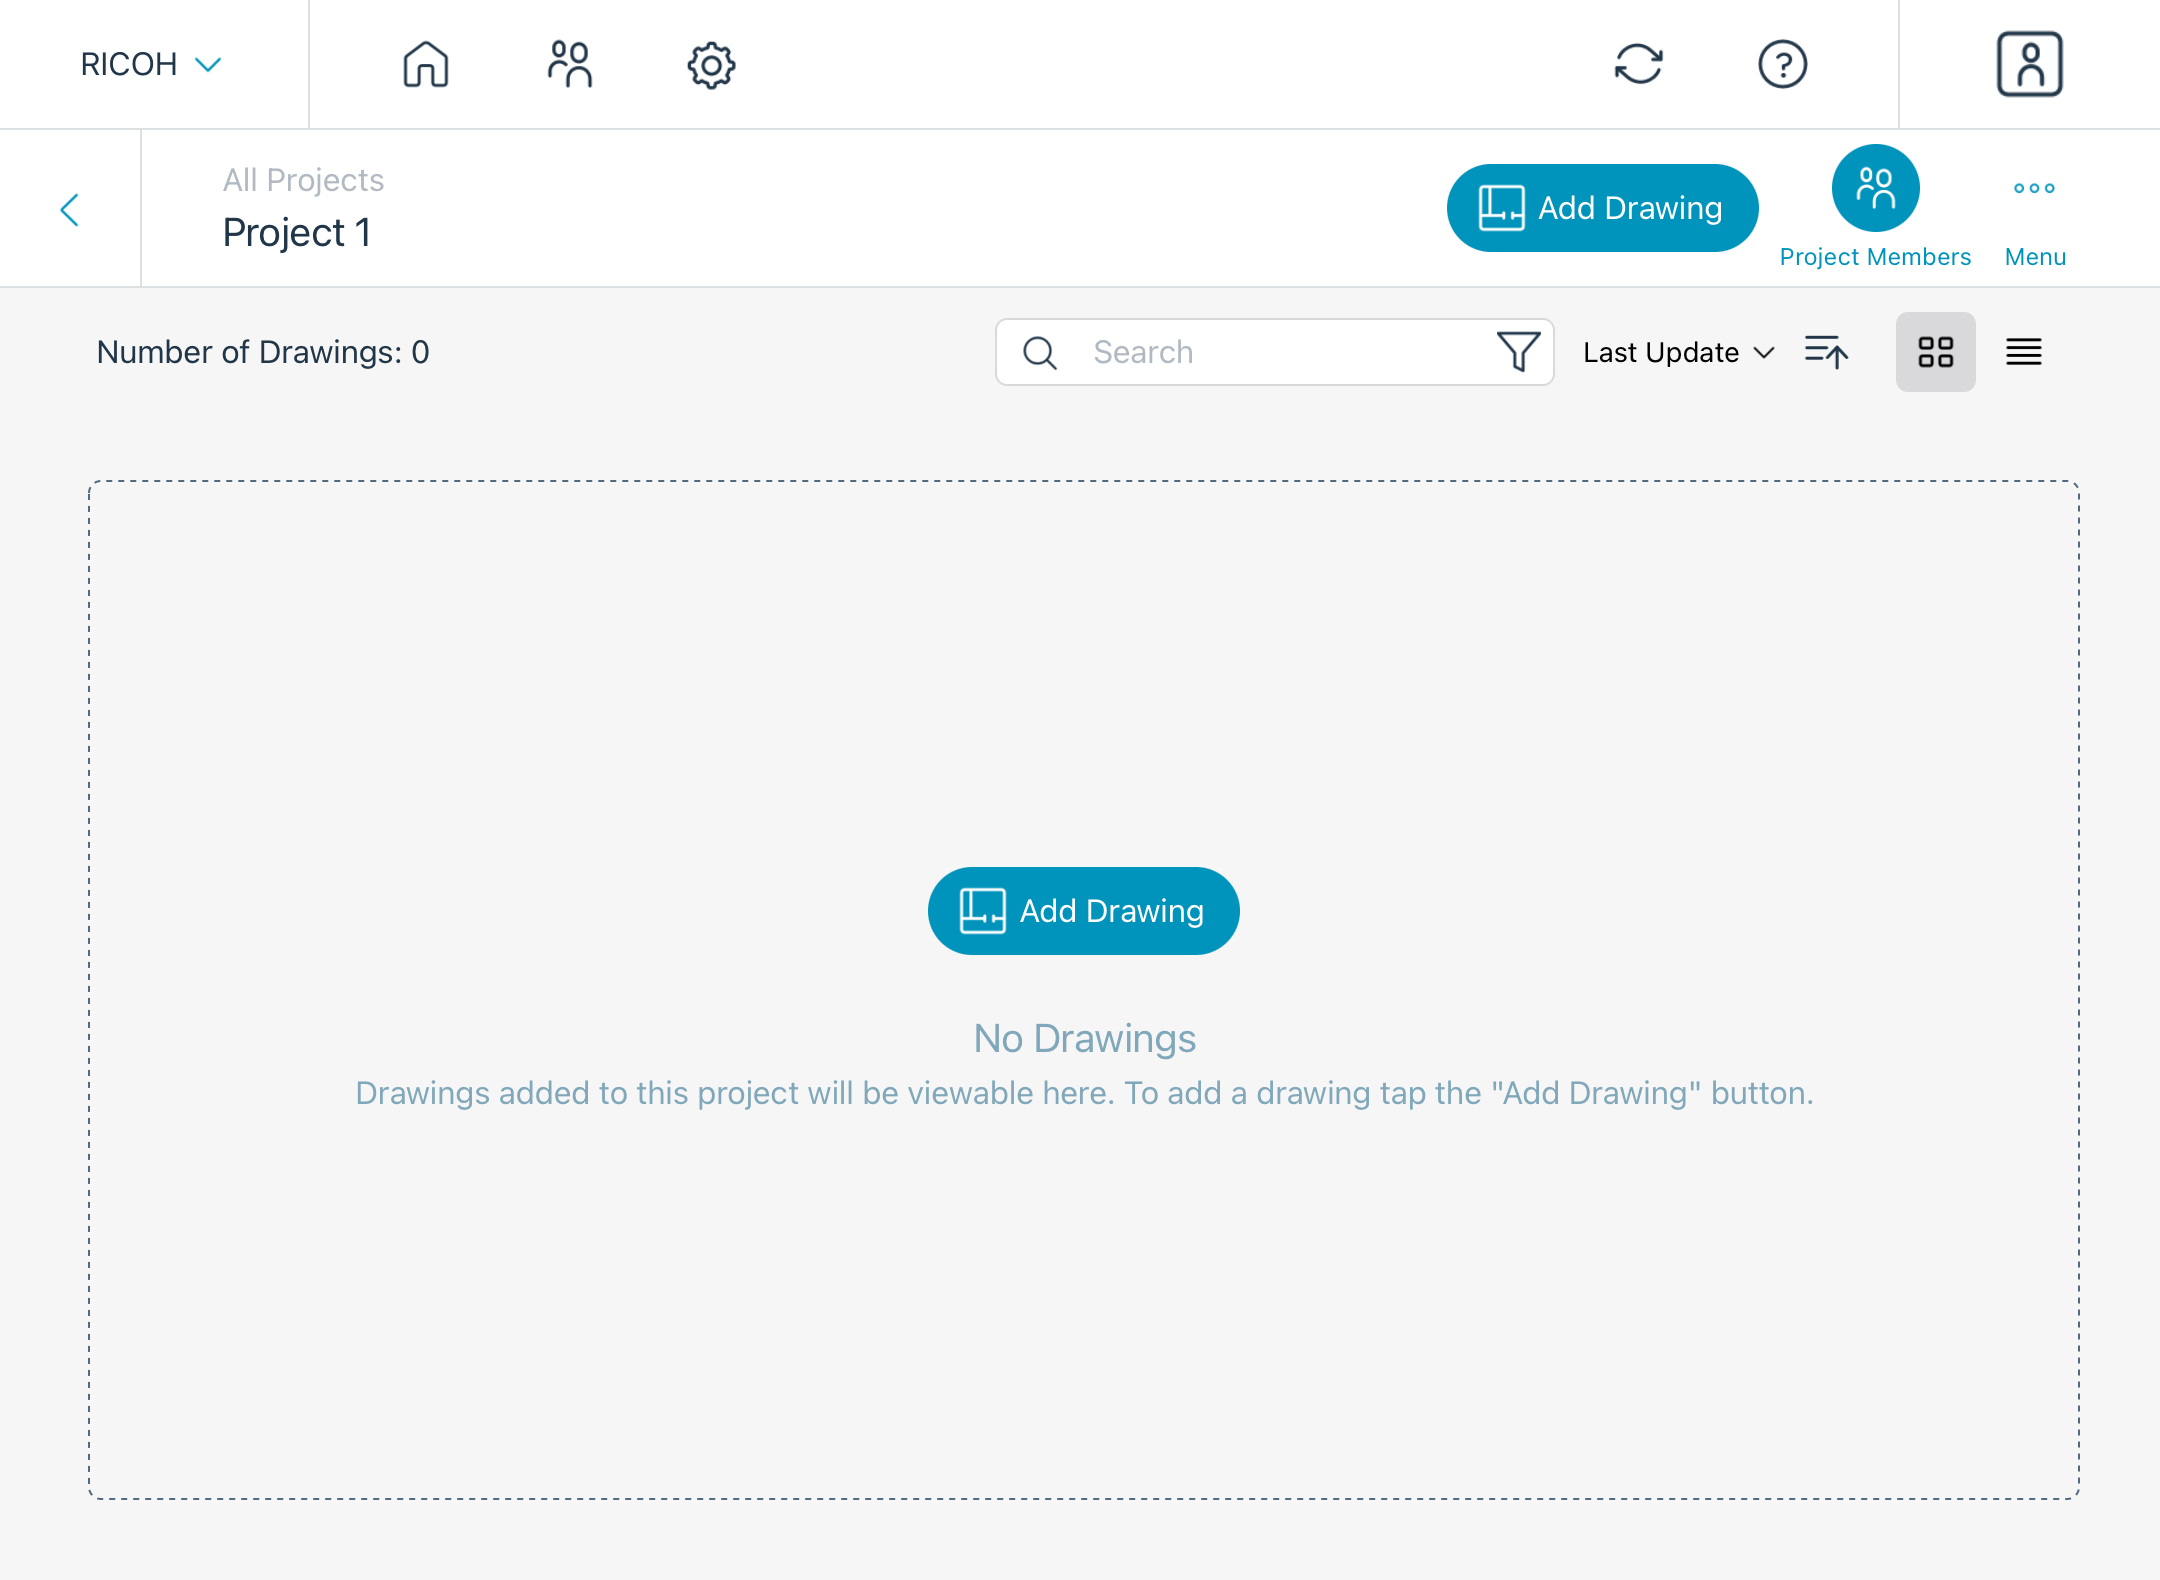2160x1580 pixels.
Task: Click the Number of Drawings: 0 text
Action: [x=263, y=352]
